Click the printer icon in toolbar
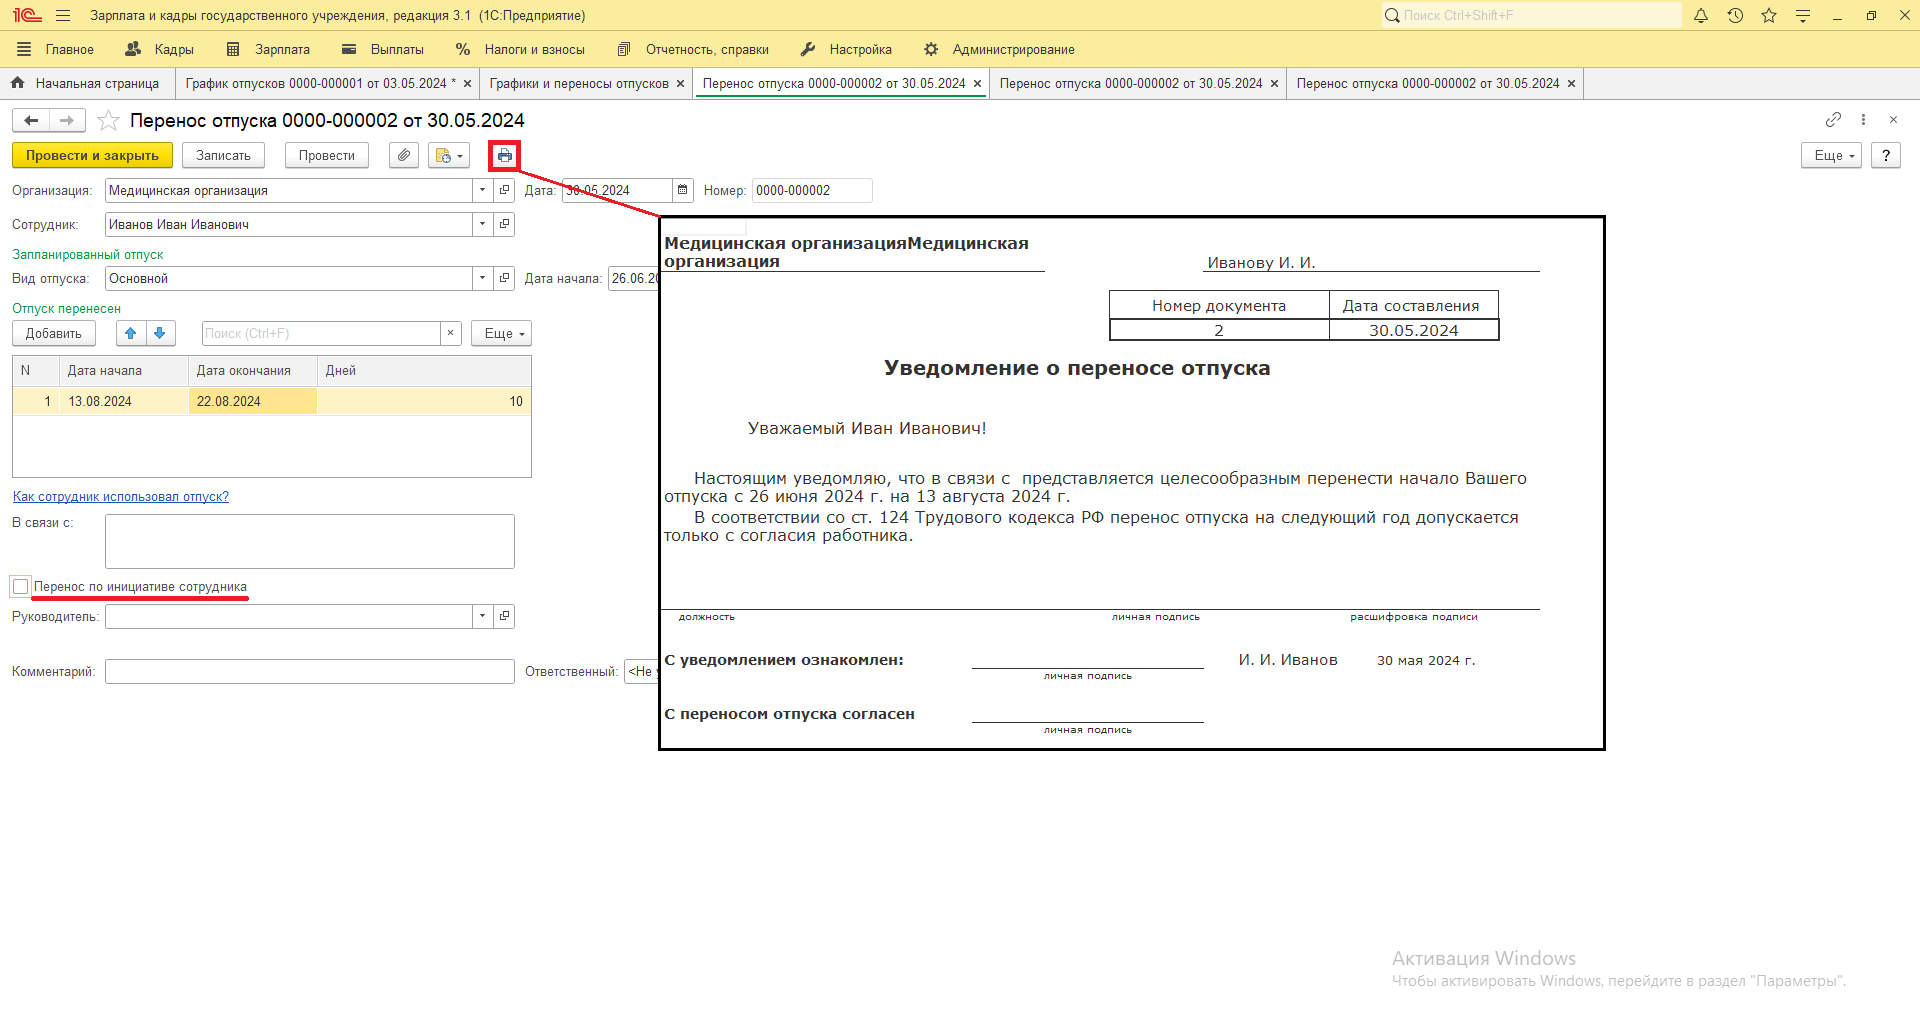Viewport: 1920px width, 1028px height. pos(504,156)
